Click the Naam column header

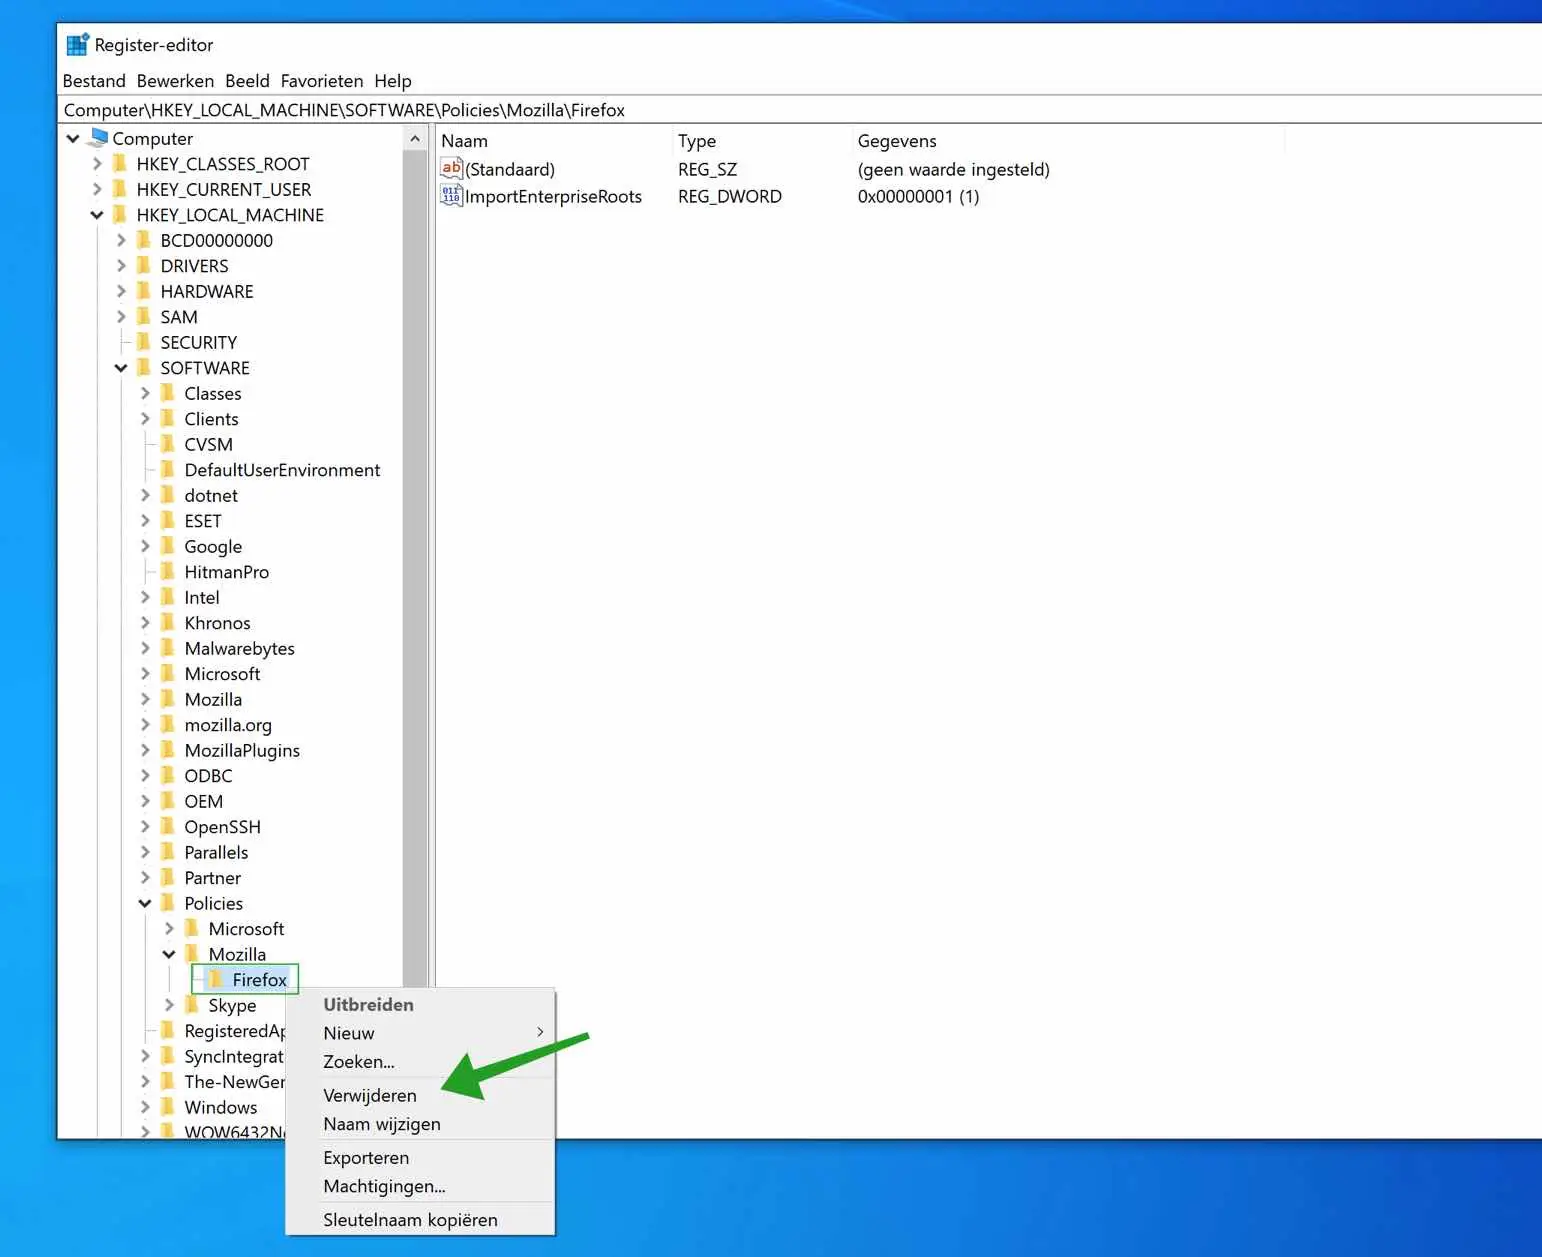click(553, 141)
